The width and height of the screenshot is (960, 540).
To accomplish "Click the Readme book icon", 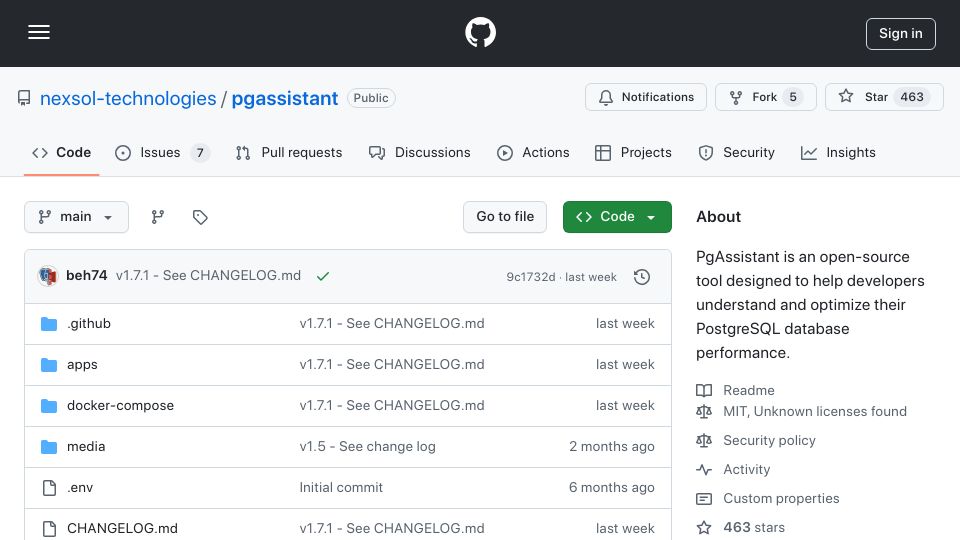I will pos(704,391).
